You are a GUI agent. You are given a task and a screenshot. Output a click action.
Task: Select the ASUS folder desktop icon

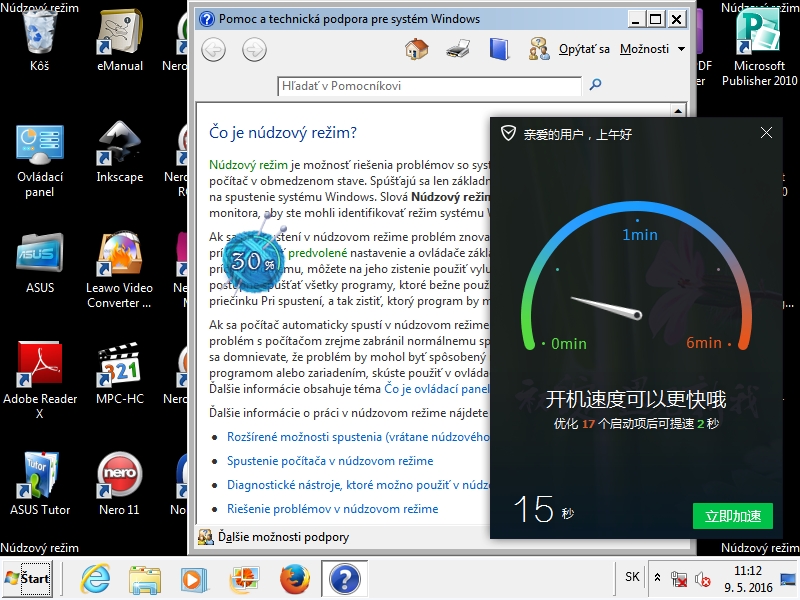(x=40, y=263)
